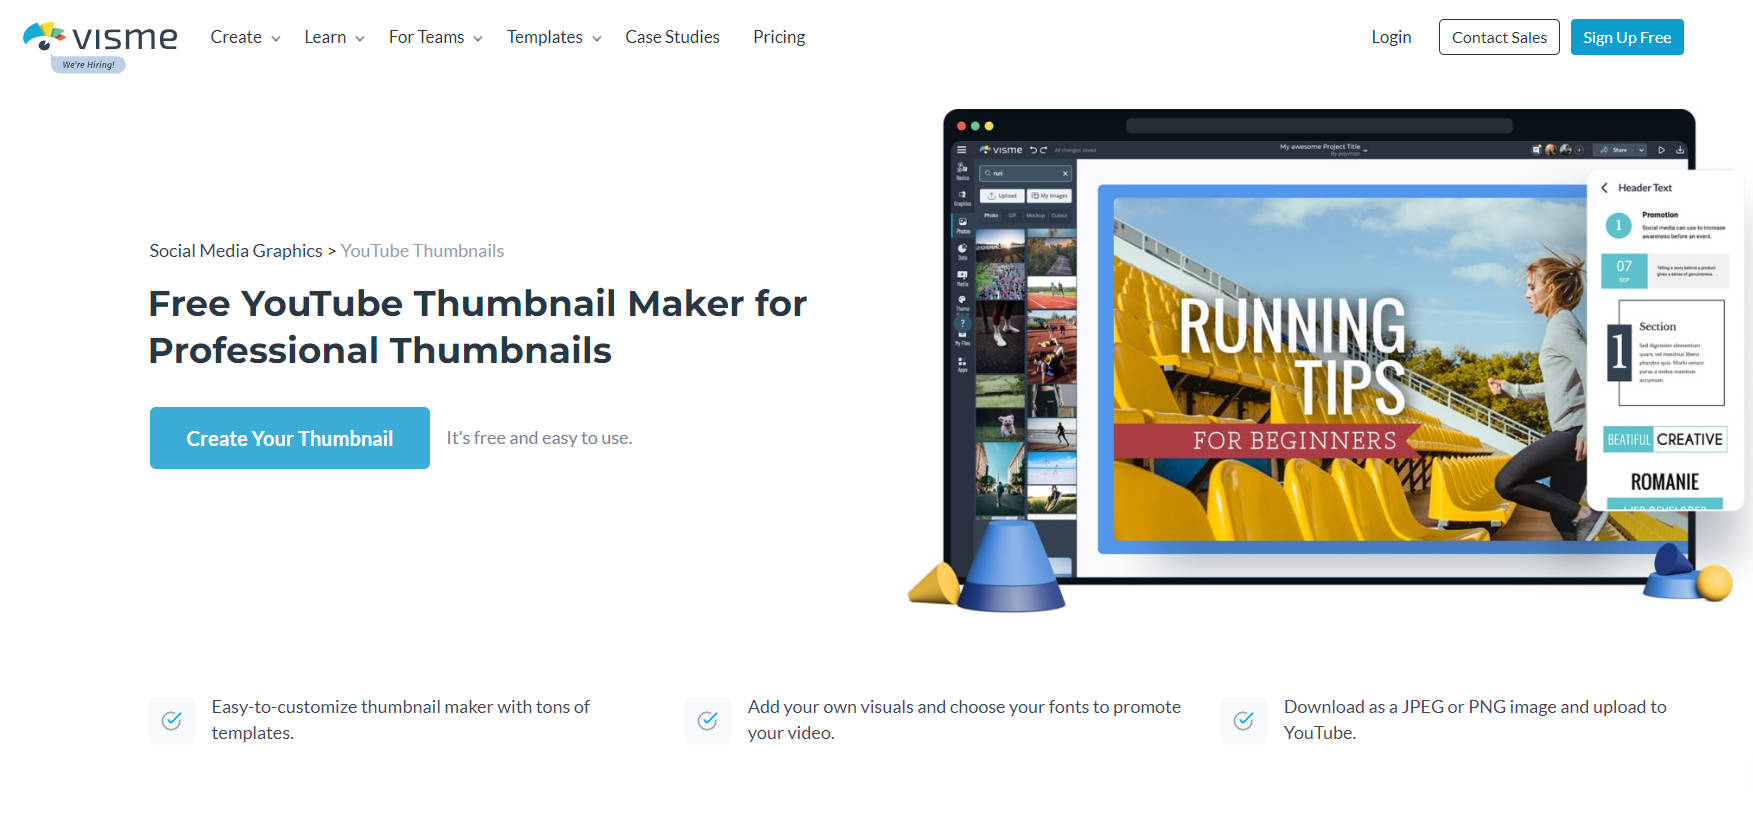The height and width of the screenshot is (820, 1753).
Task: Click YouTube Thumbnails breadcrumb
Action: tap(422, 251)
